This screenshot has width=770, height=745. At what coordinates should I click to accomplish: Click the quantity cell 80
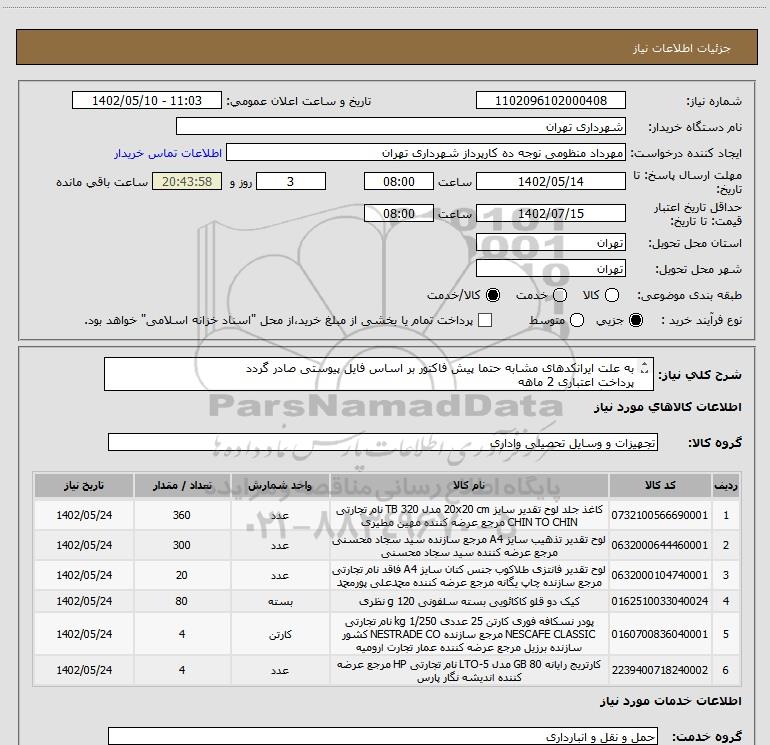(182, 601)
